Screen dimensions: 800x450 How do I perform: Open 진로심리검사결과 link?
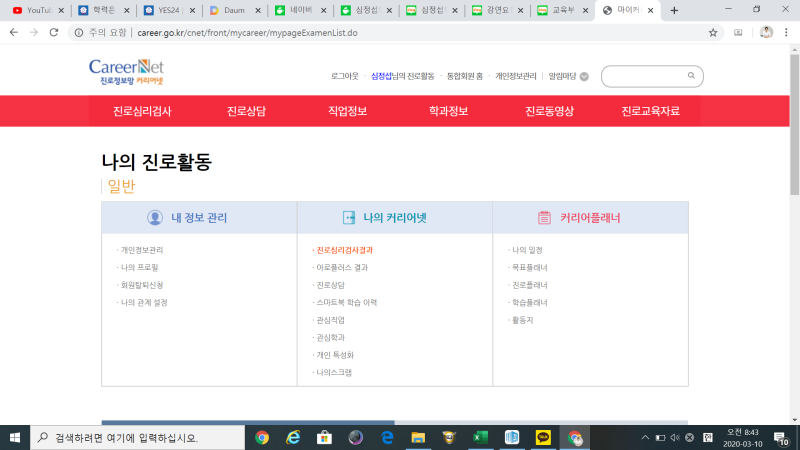coord(344,250)
